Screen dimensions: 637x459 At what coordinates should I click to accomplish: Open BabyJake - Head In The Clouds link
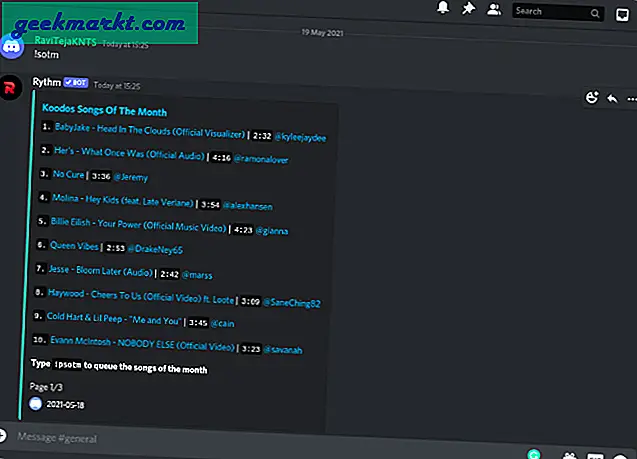tap(150, 130)
